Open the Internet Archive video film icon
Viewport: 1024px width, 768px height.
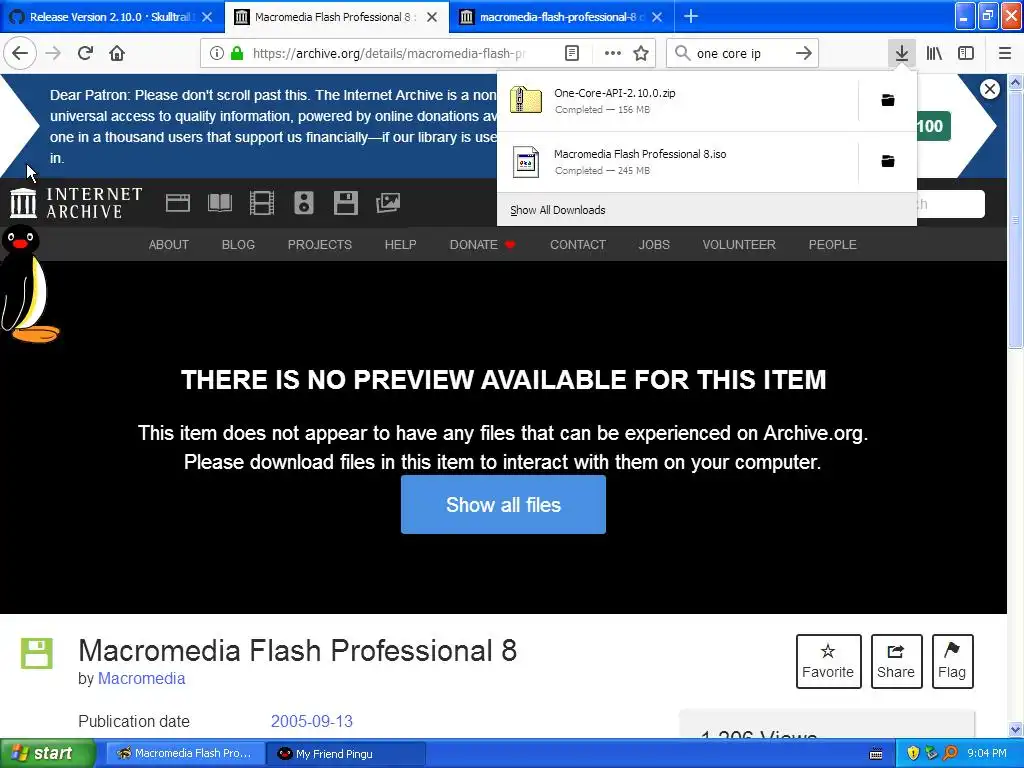click(262, 203)
